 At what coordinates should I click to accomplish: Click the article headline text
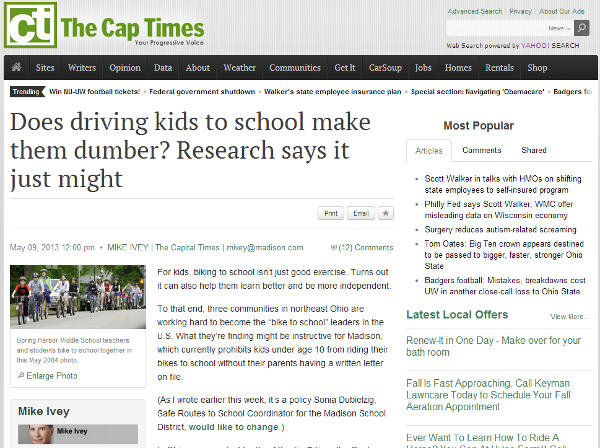click(x=190, y=150)
